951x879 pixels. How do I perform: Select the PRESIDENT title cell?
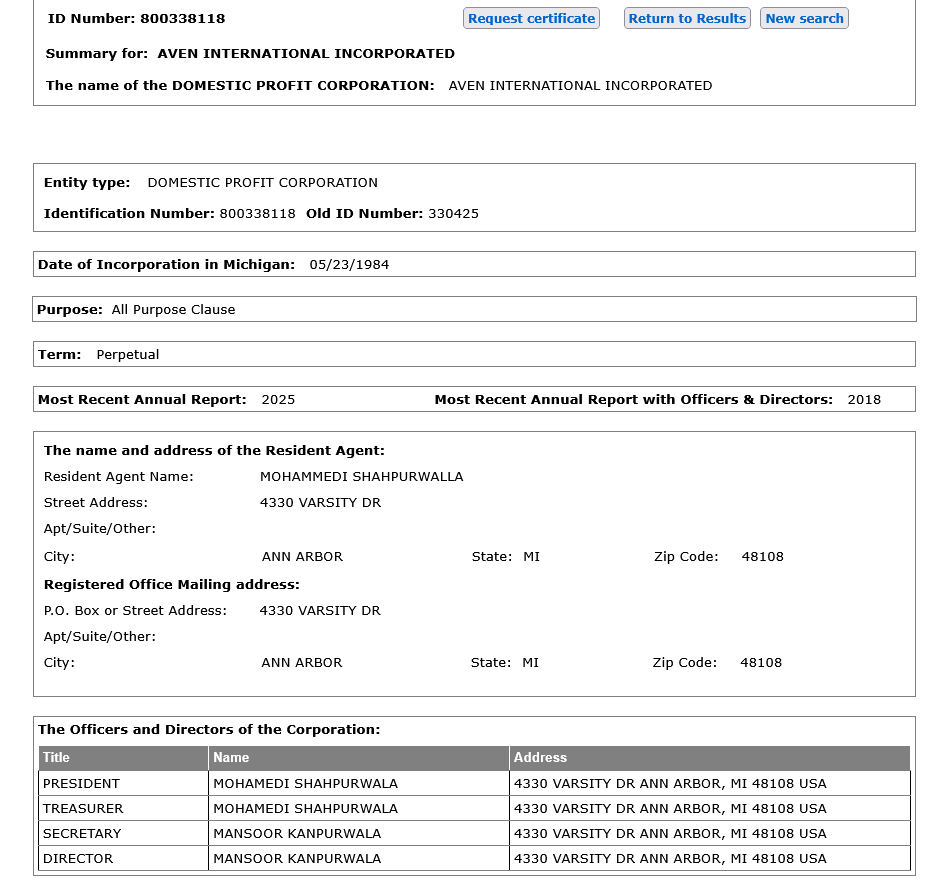pyautogui.click(x=124, y=783)
